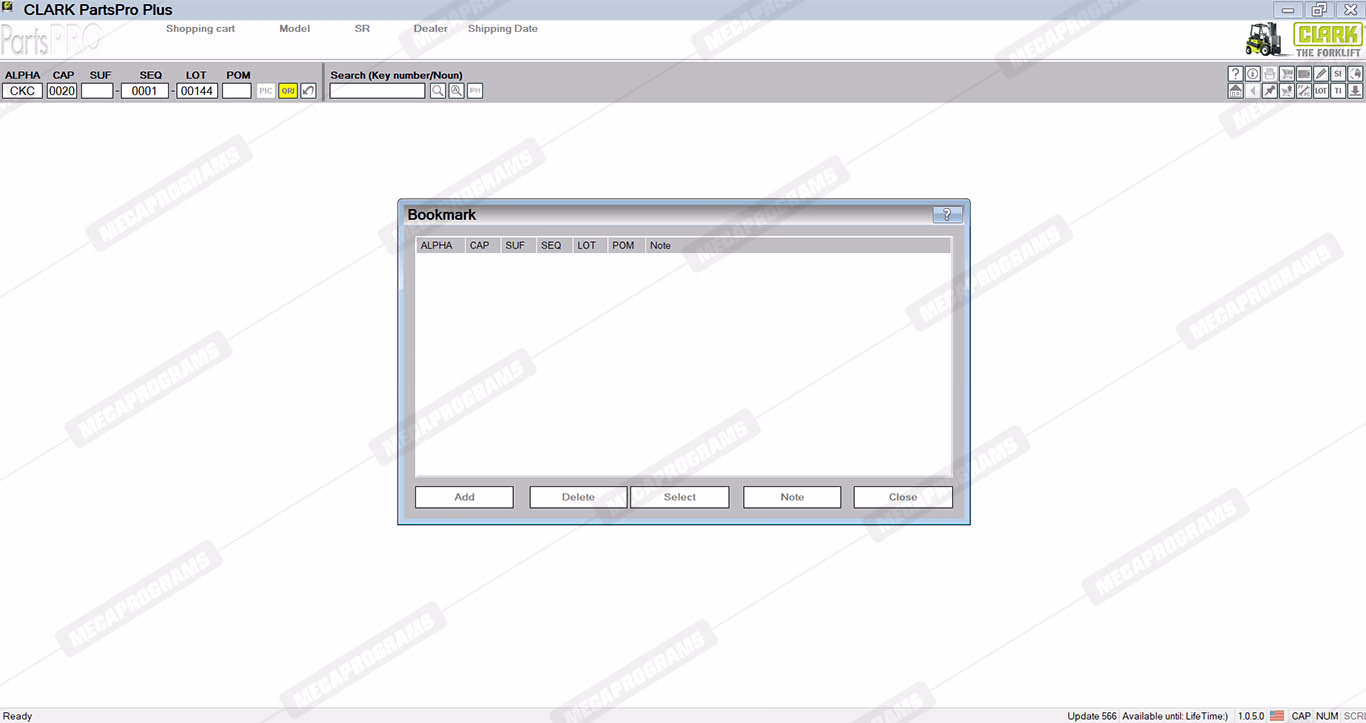This screenshot has width=1366, height=723.
Task: Click the CAP input field containing 0020
Action: point(62,91)
